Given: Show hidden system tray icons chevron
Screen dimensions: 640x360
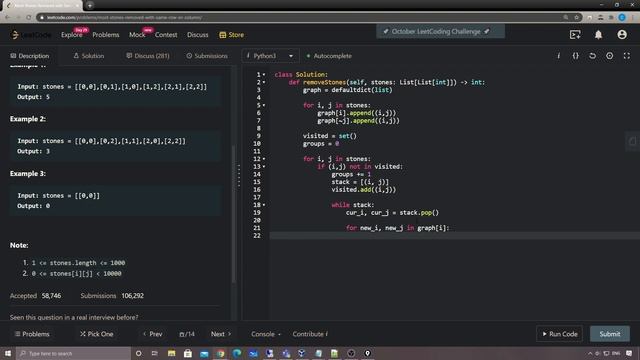Looking at the screenshot, I should click(590, 353).
